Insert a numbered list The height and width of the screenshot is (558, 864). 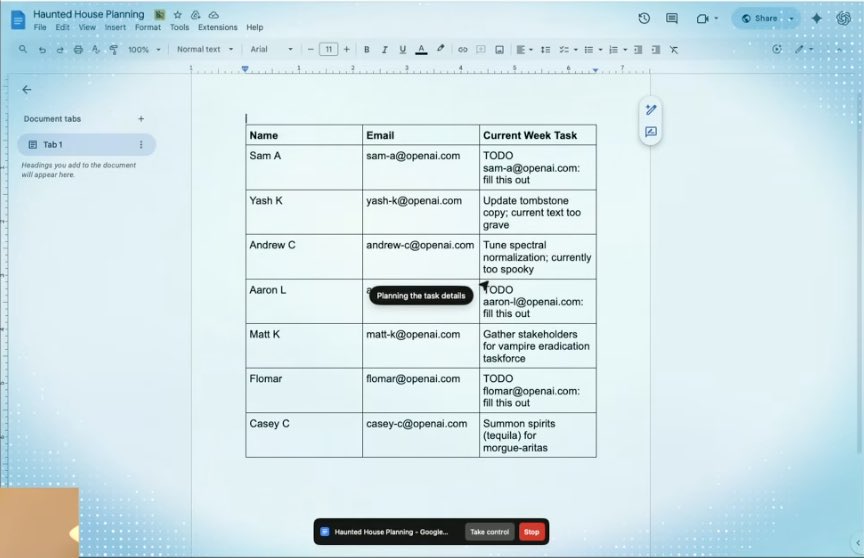coord(613,50)
